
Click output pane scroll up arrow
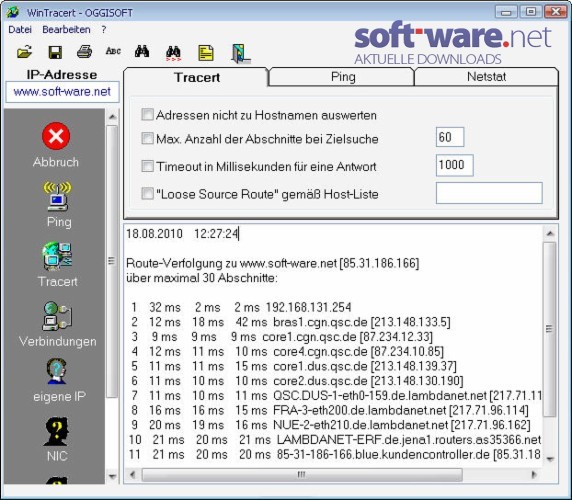tap(550, 233)
